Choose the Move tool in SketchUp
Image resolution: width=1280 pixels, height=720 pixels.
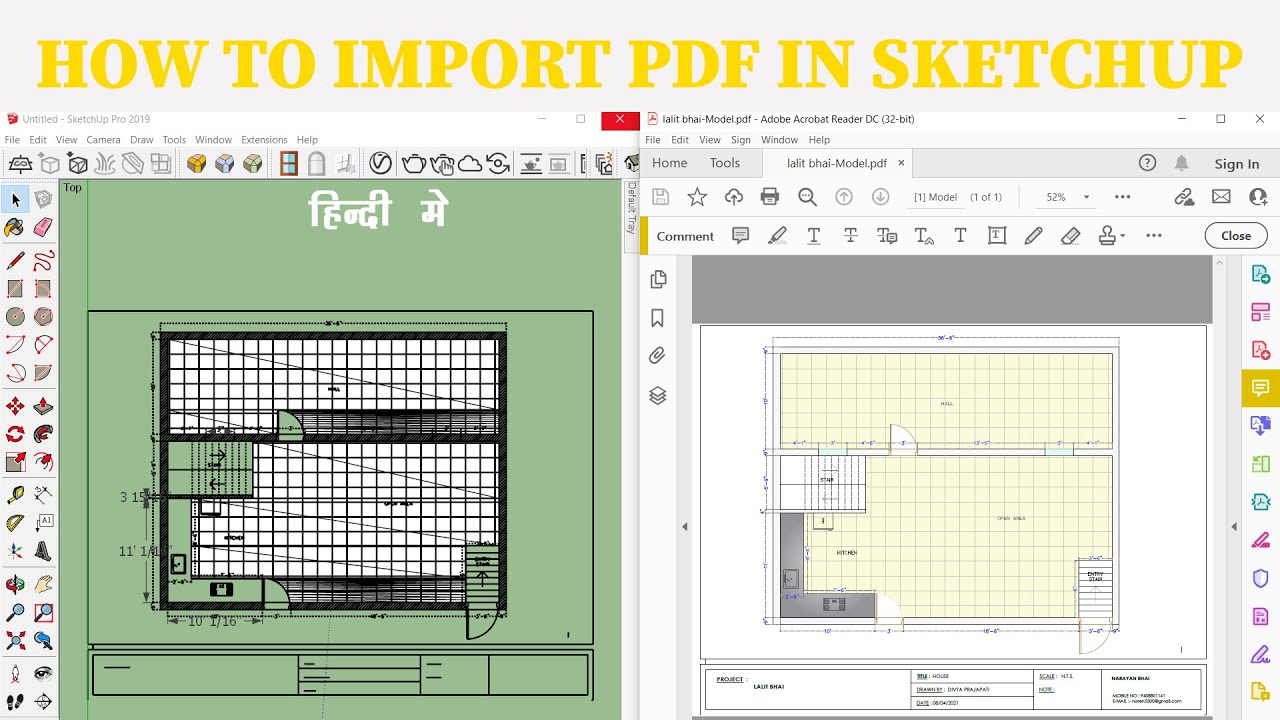pyautogui.click(x=15, y=406)
